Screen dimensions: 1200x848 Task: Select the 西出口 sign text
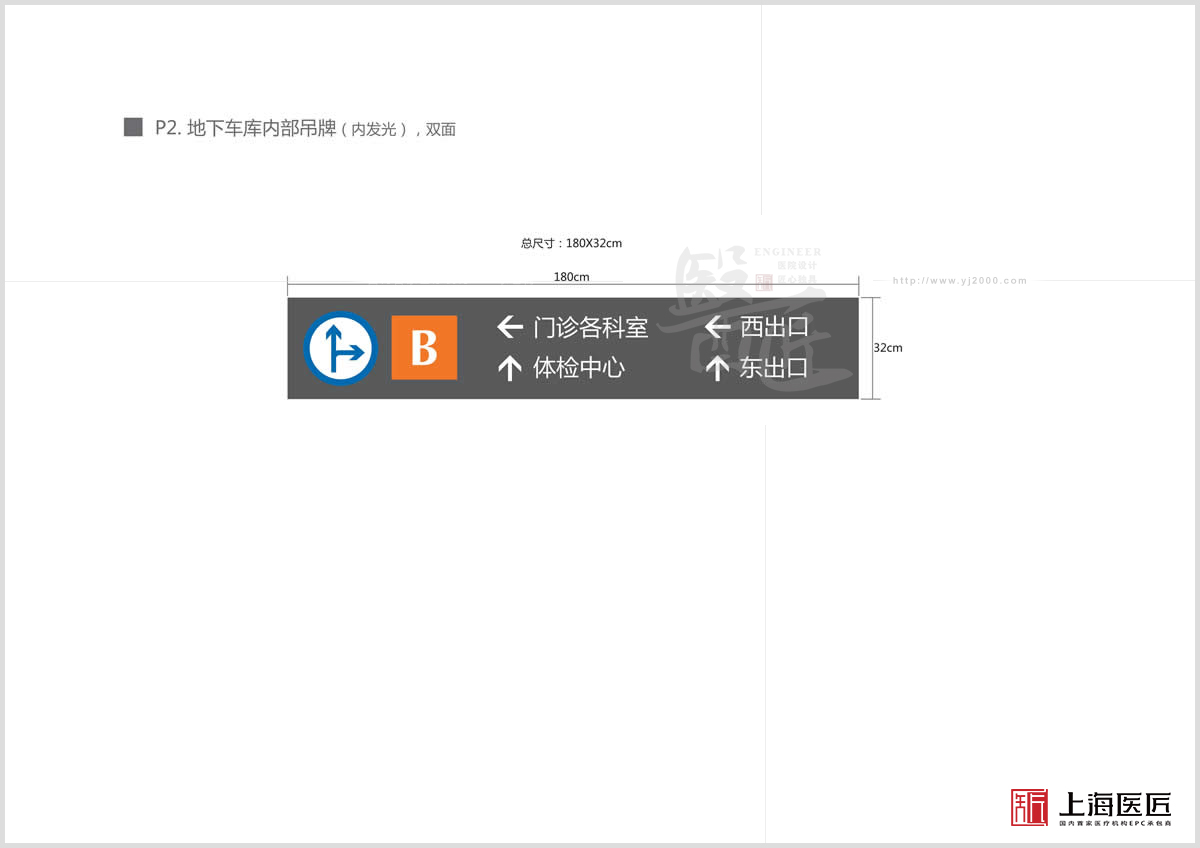[x=773, y=327]
